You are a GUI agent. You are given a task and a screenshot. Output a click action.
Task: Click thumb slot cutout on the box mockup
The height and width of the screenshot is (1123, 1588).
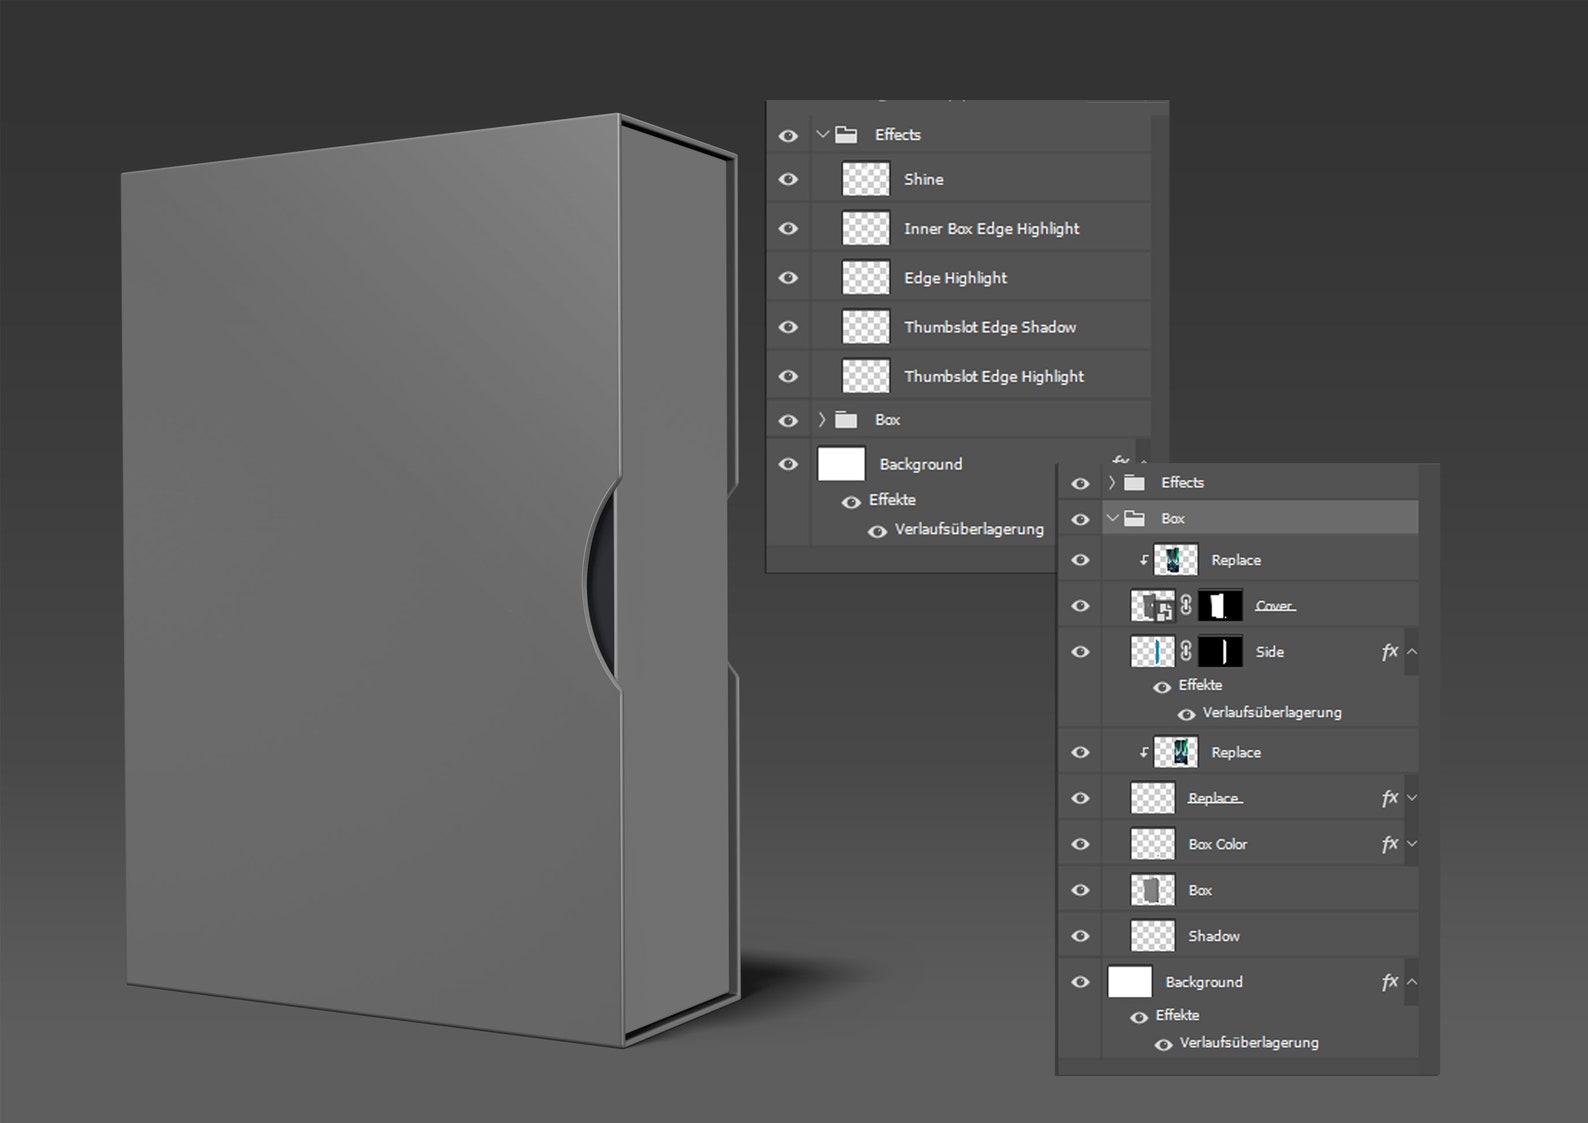tap(601, 583)
